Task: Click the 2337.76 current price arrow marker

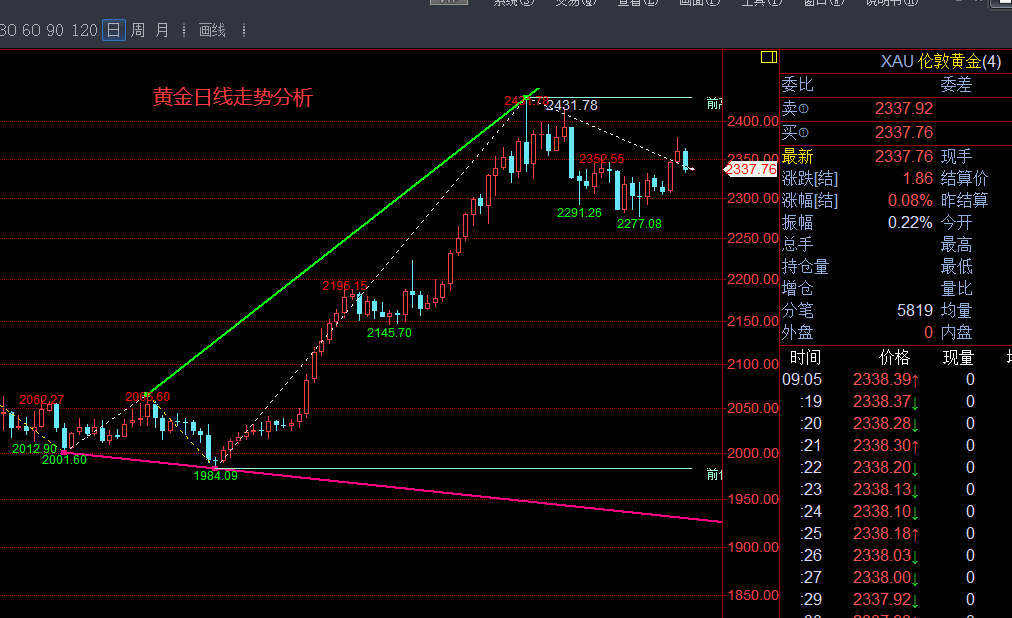Action: point(750,169)
